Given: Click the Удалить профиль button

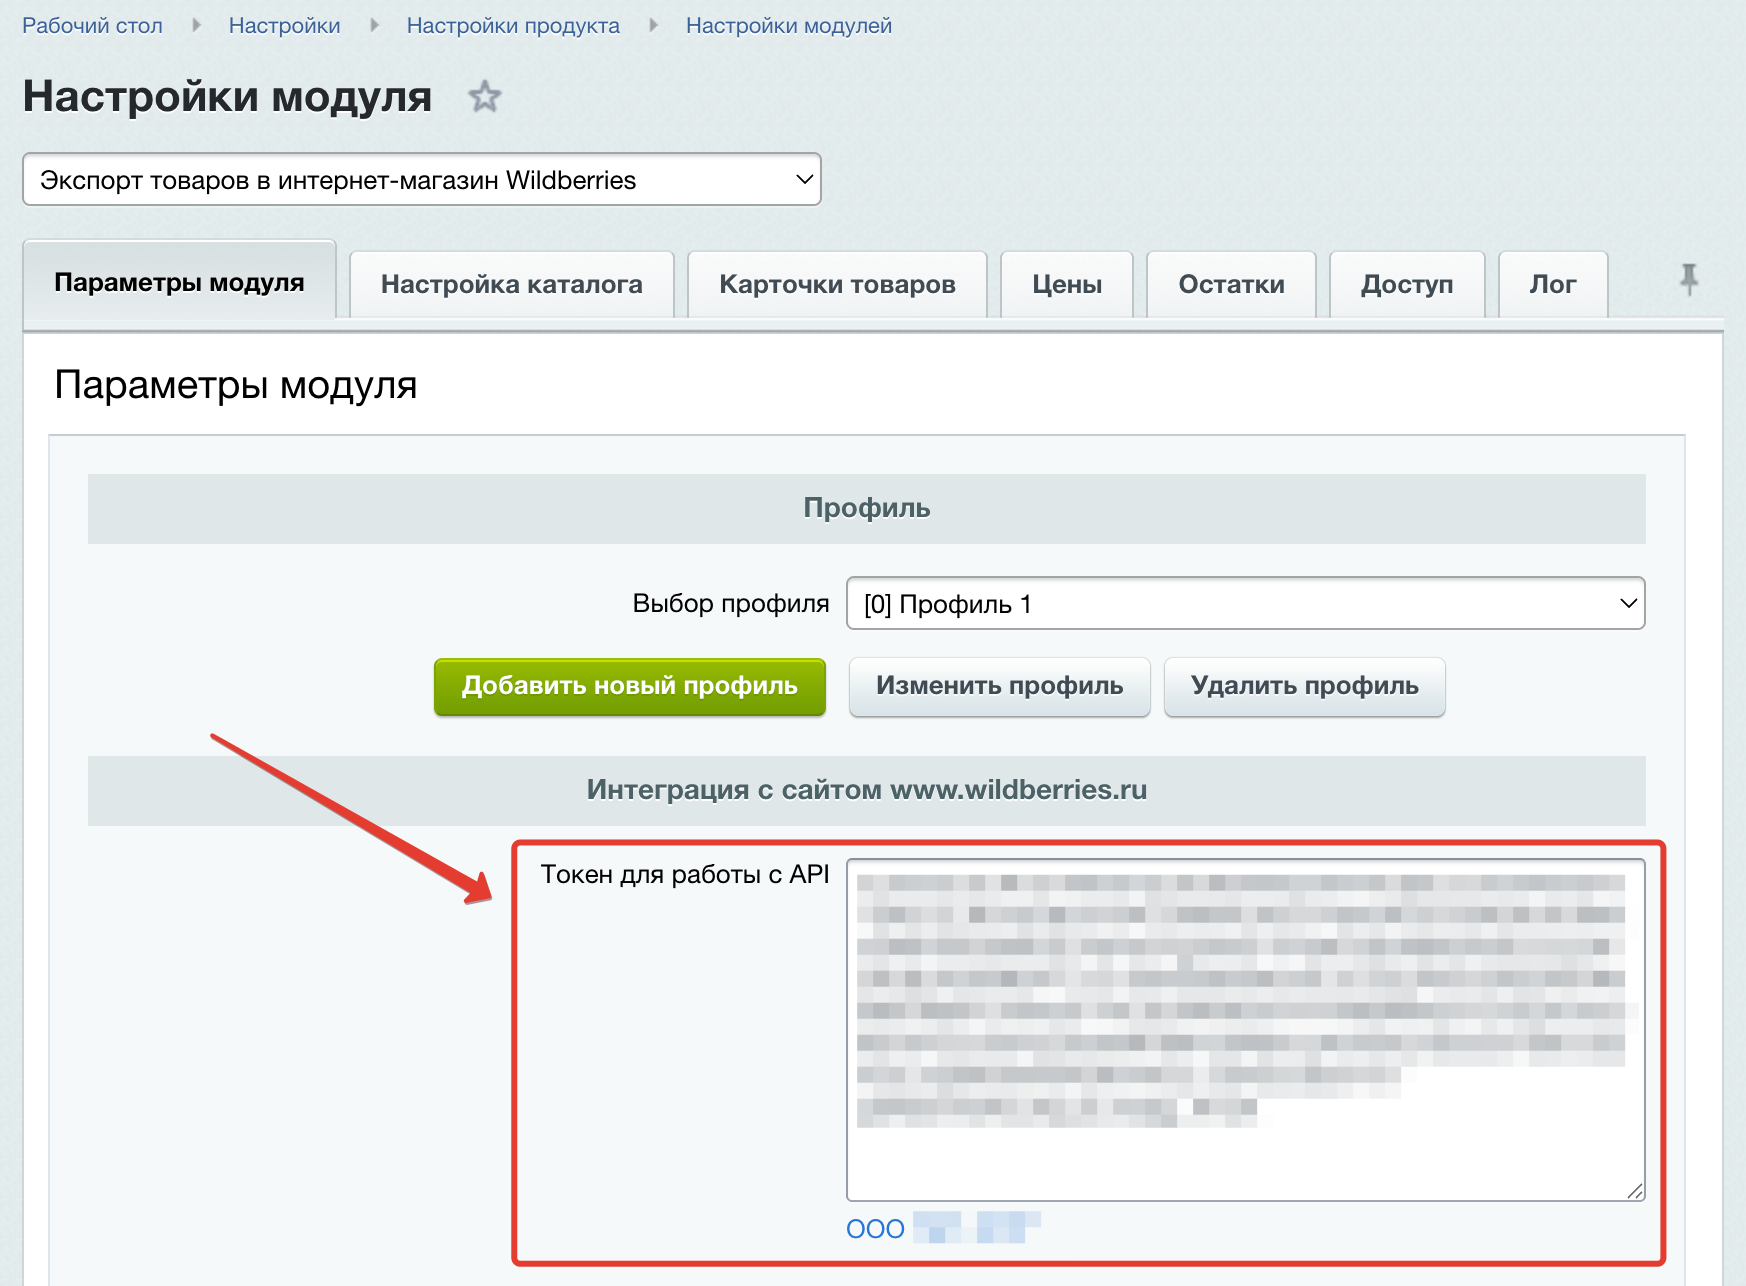Looking at the screenshot, I should tap(1304, 686).
